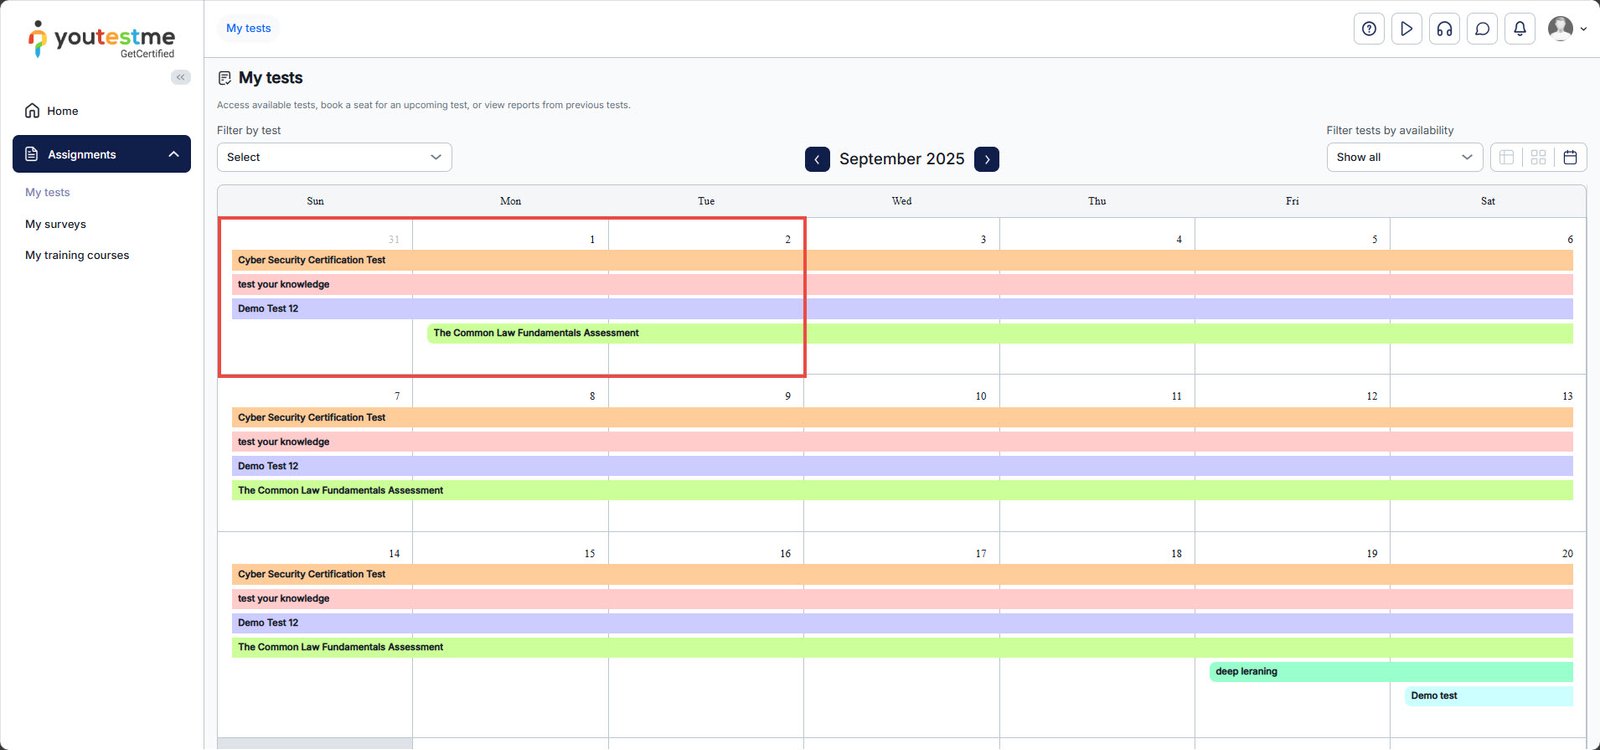The image size is (1600, 750).
Task: Switch to grid card view
Action: click(x=1538, y=157)
